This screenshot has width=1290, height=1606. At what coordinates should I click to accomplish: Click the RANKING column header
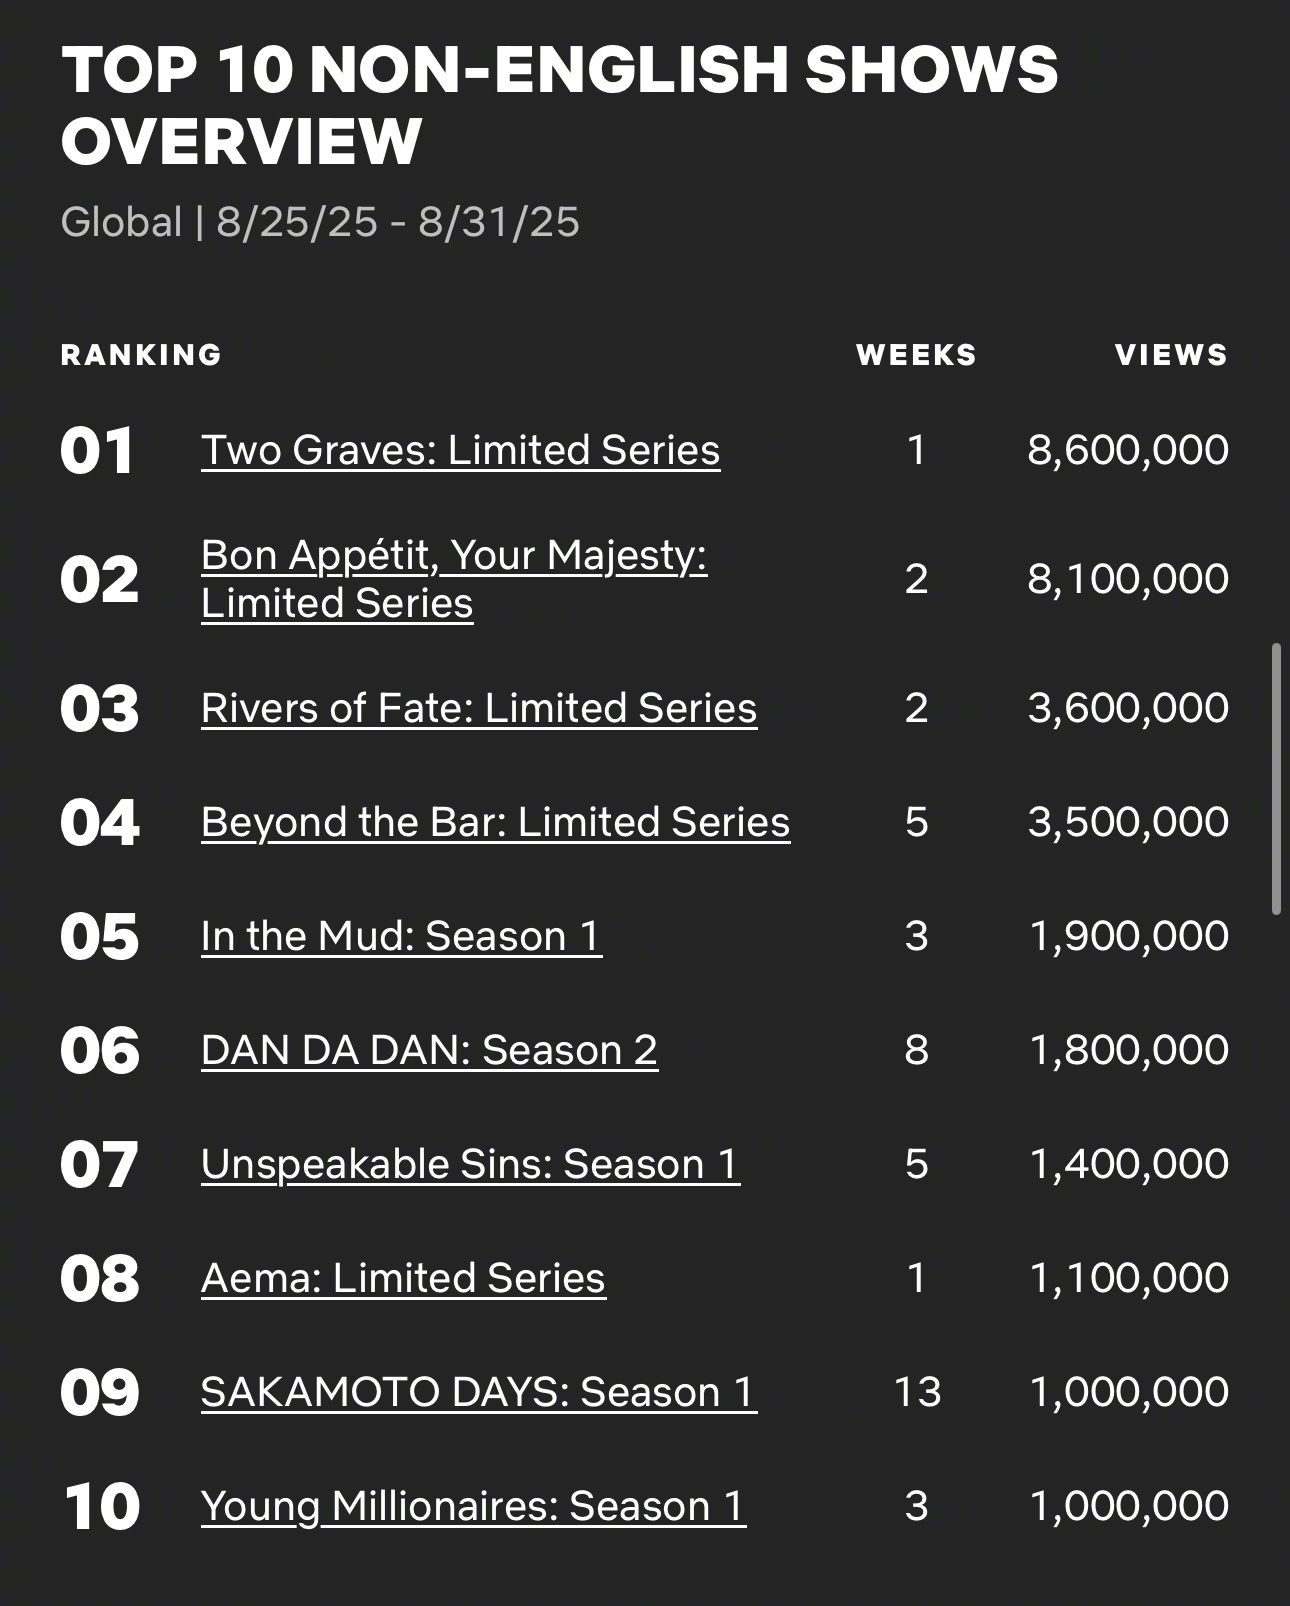pos(141,355)
